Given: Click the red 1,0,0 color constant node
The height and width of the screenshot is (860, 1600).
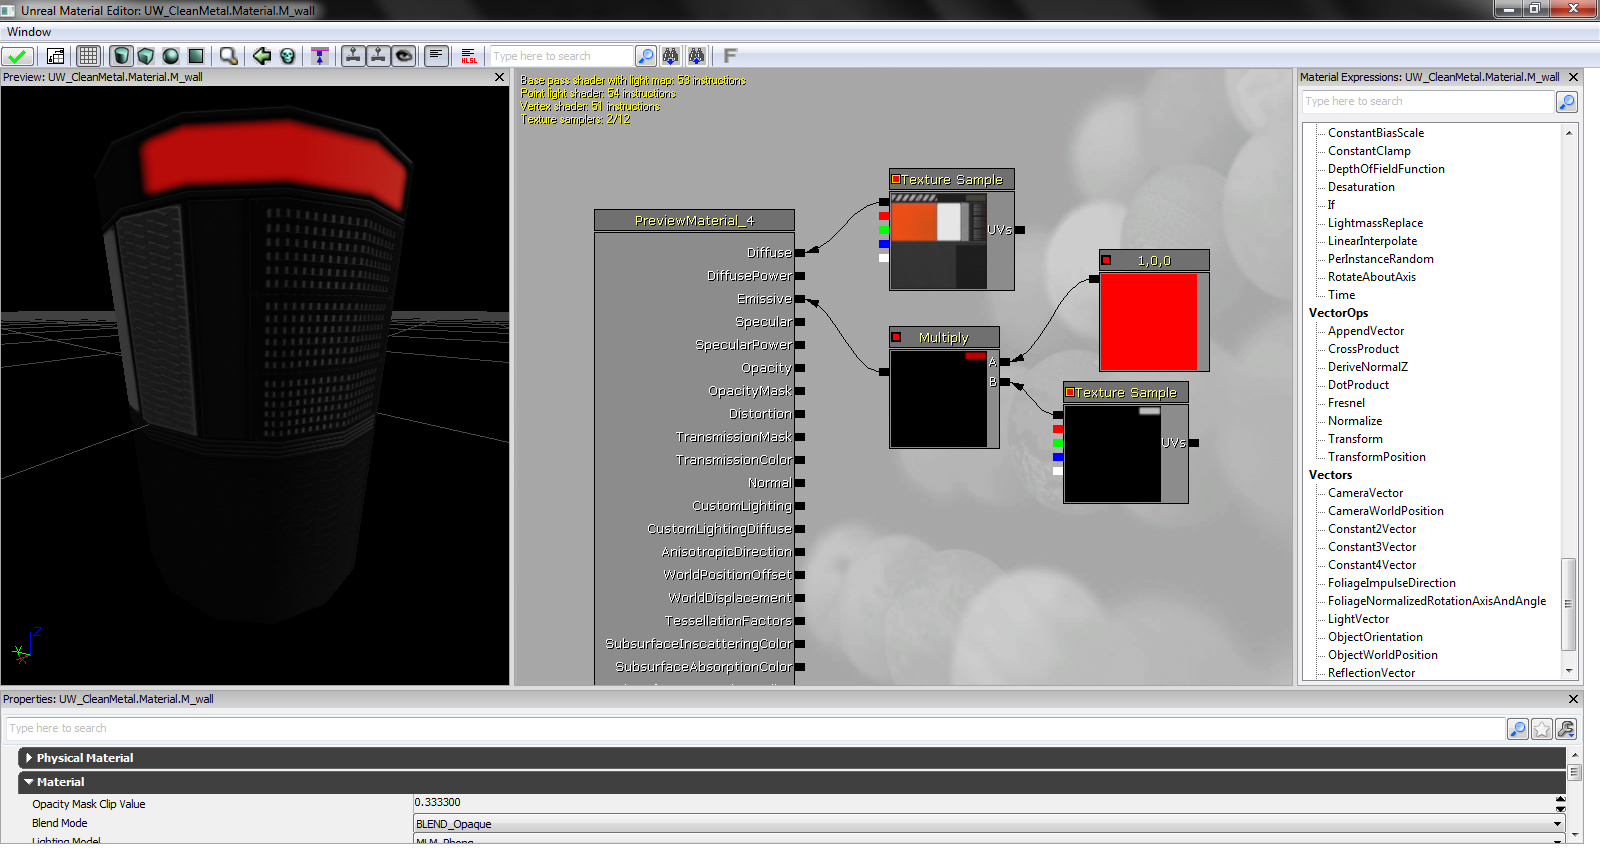Looking at the screenshot, I should [x=1148, y=321].
